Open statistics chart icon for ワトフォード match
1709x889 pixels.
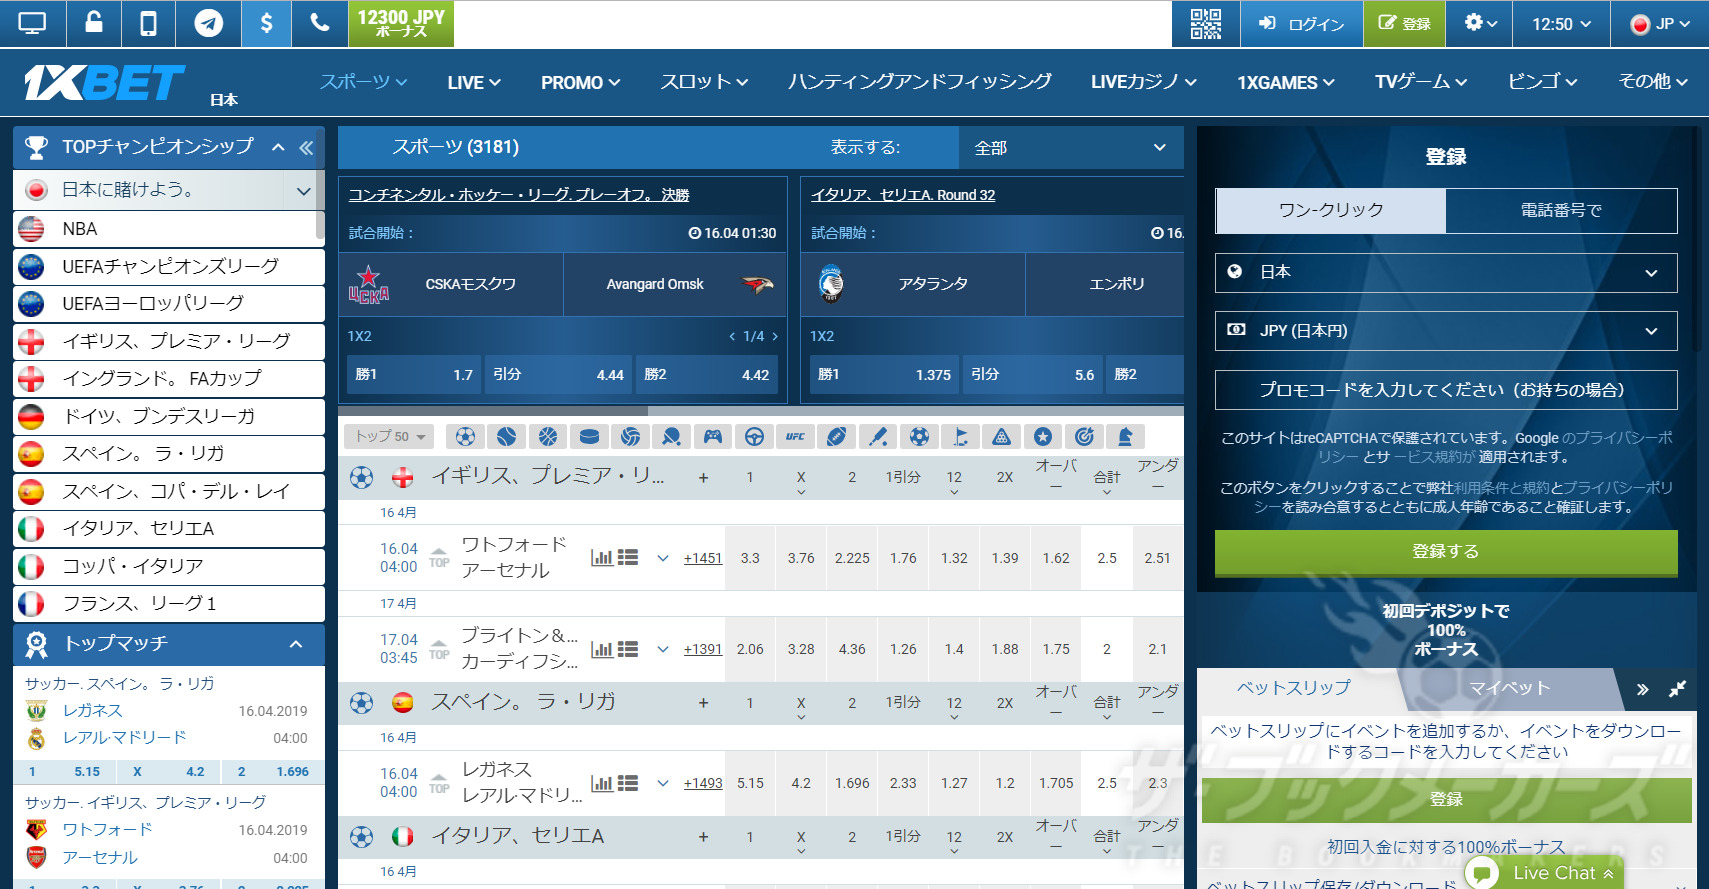[602, 557]
